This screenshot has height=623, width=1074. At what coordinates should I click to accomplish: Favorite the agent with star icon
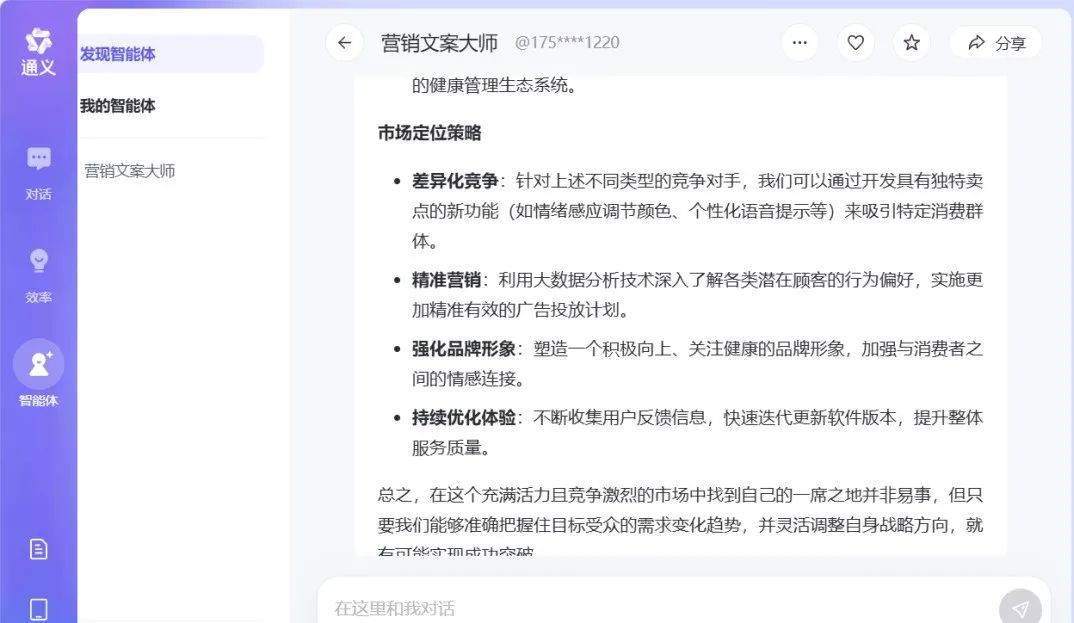911,42
